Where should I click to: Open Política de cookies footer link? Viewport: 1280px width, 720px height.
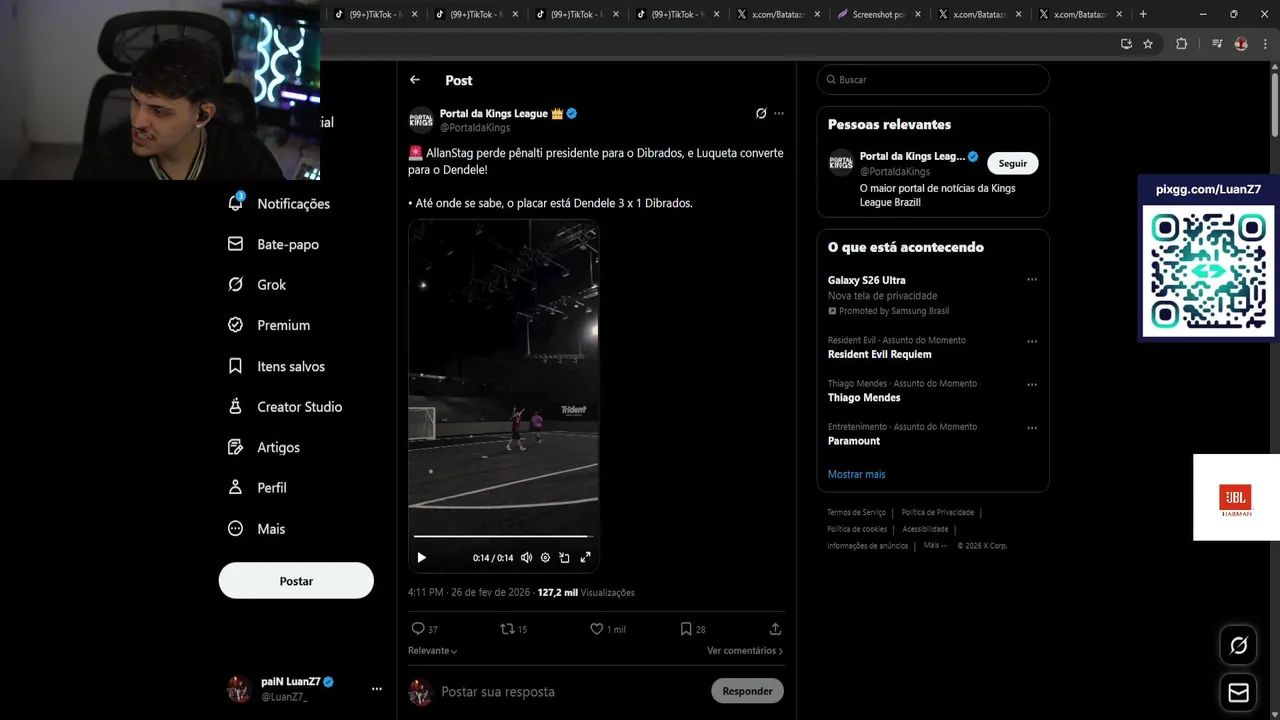pyautogui.click(x=857, y=529)
